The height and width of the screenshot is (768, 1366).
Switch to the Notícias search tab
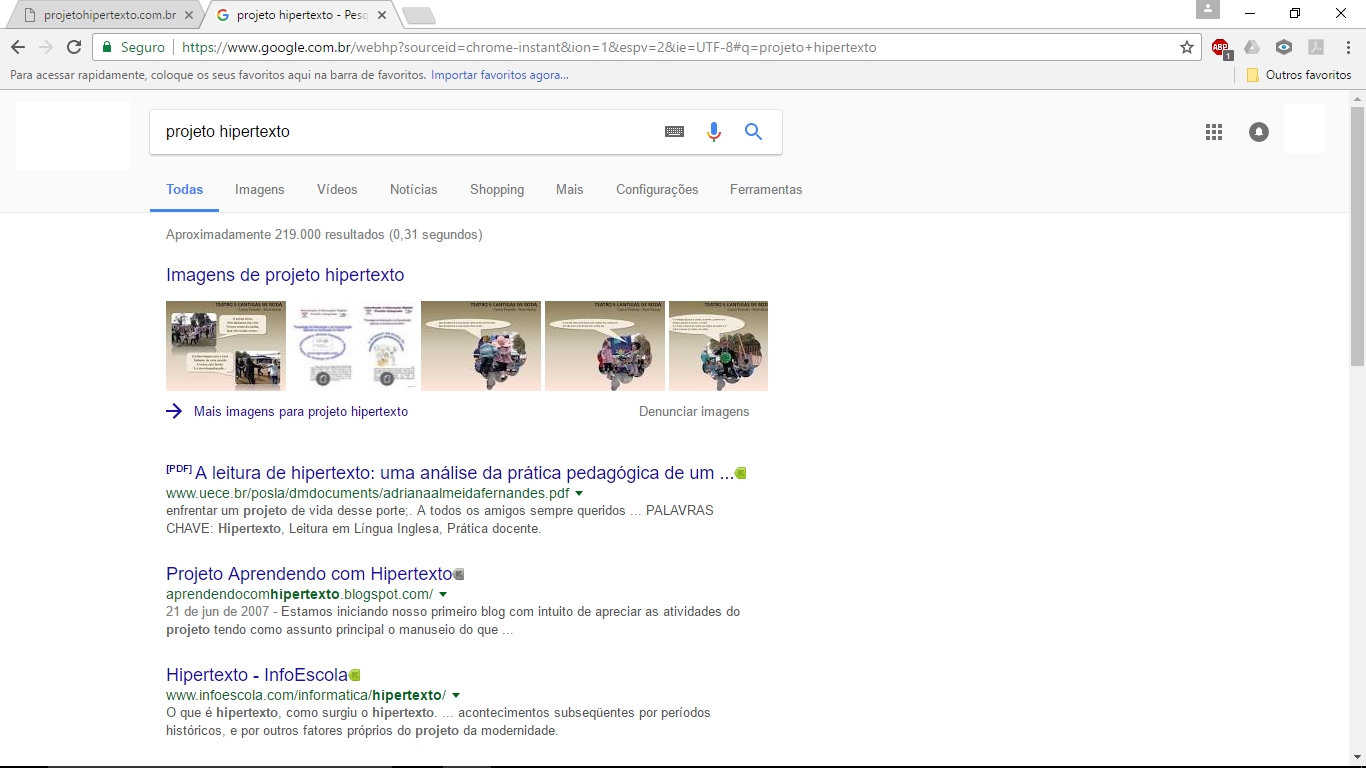(413, 189)
